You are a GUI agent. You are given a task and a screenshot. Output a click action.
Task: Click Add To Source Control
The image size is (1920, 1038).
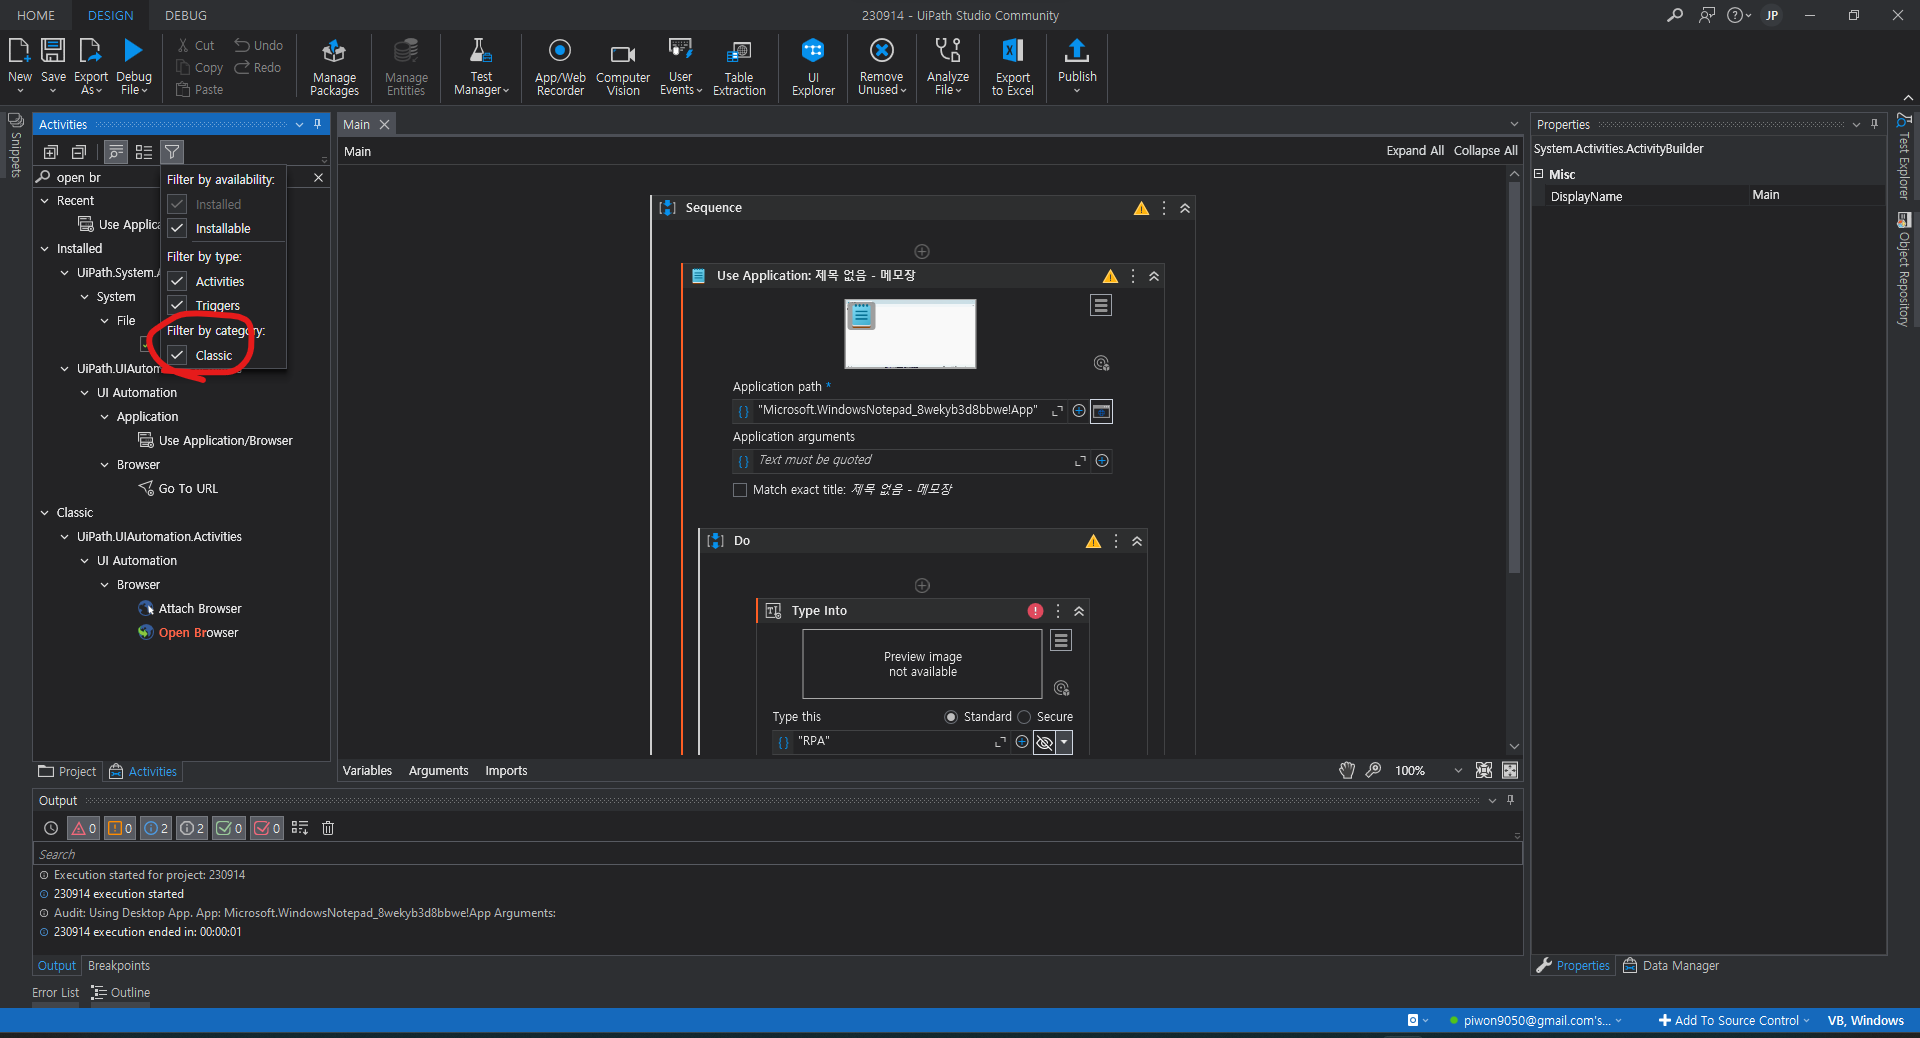(x=1734, y=1020)
